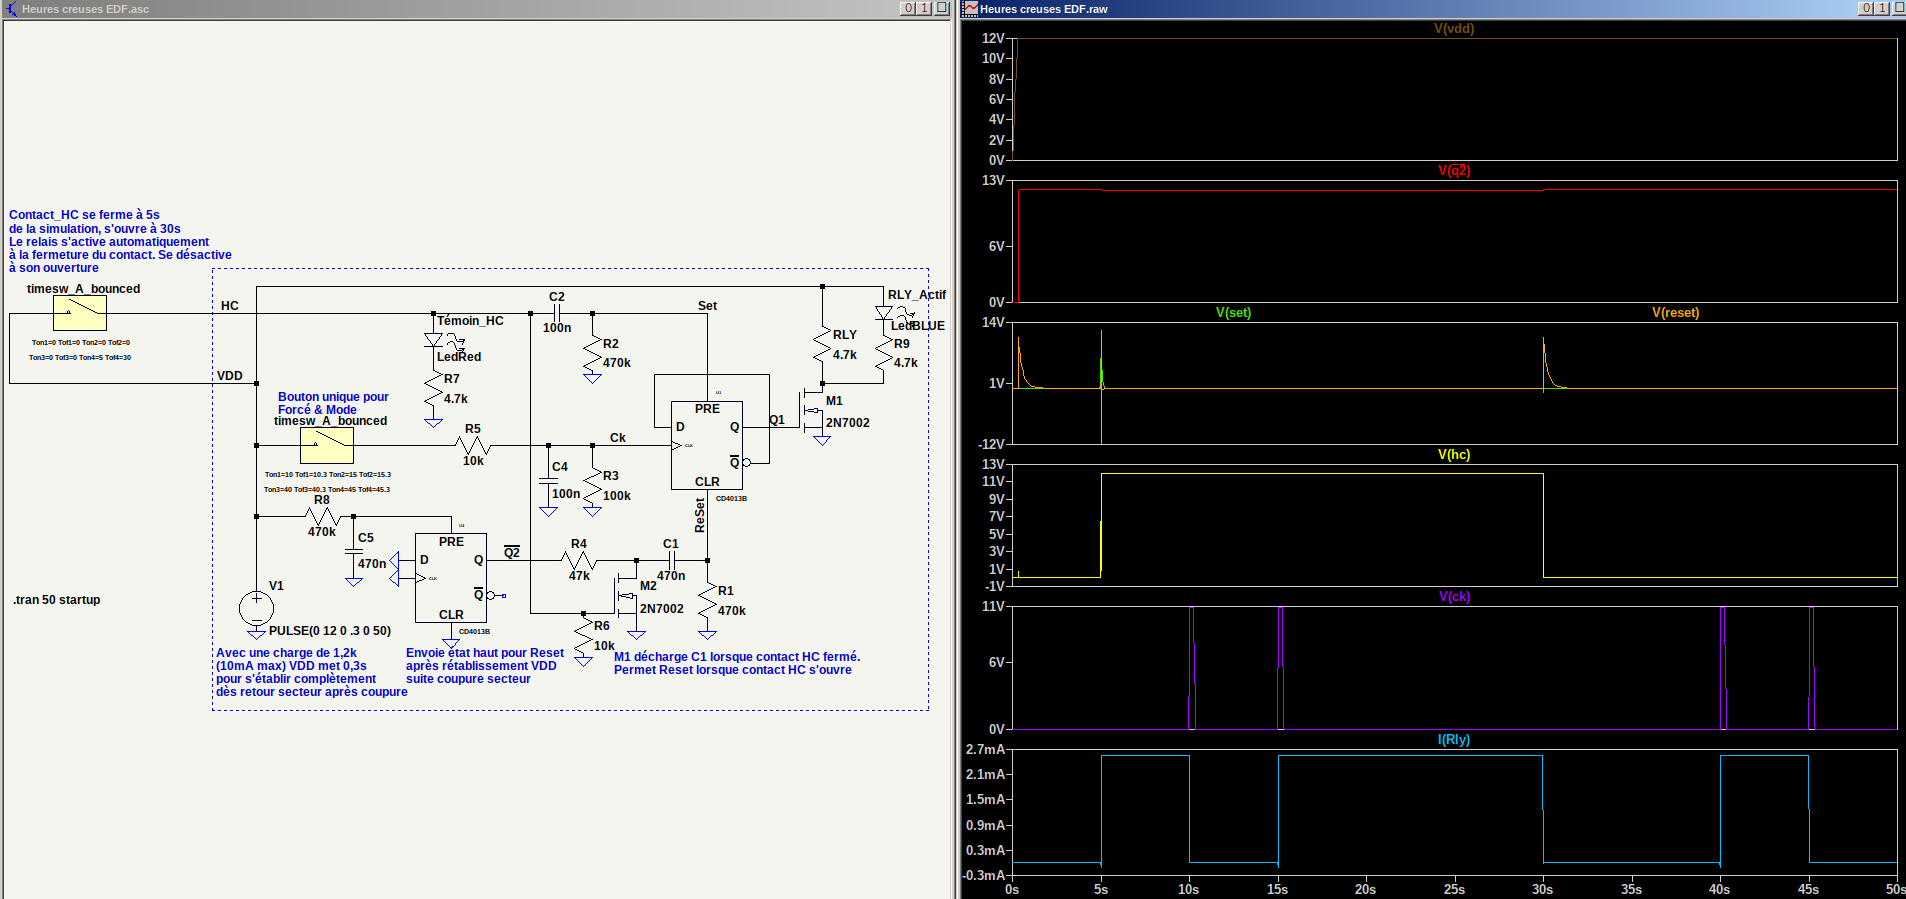Select the RLY 4.7k resistor symbol

pyautogui.click(x=822, y=345)
